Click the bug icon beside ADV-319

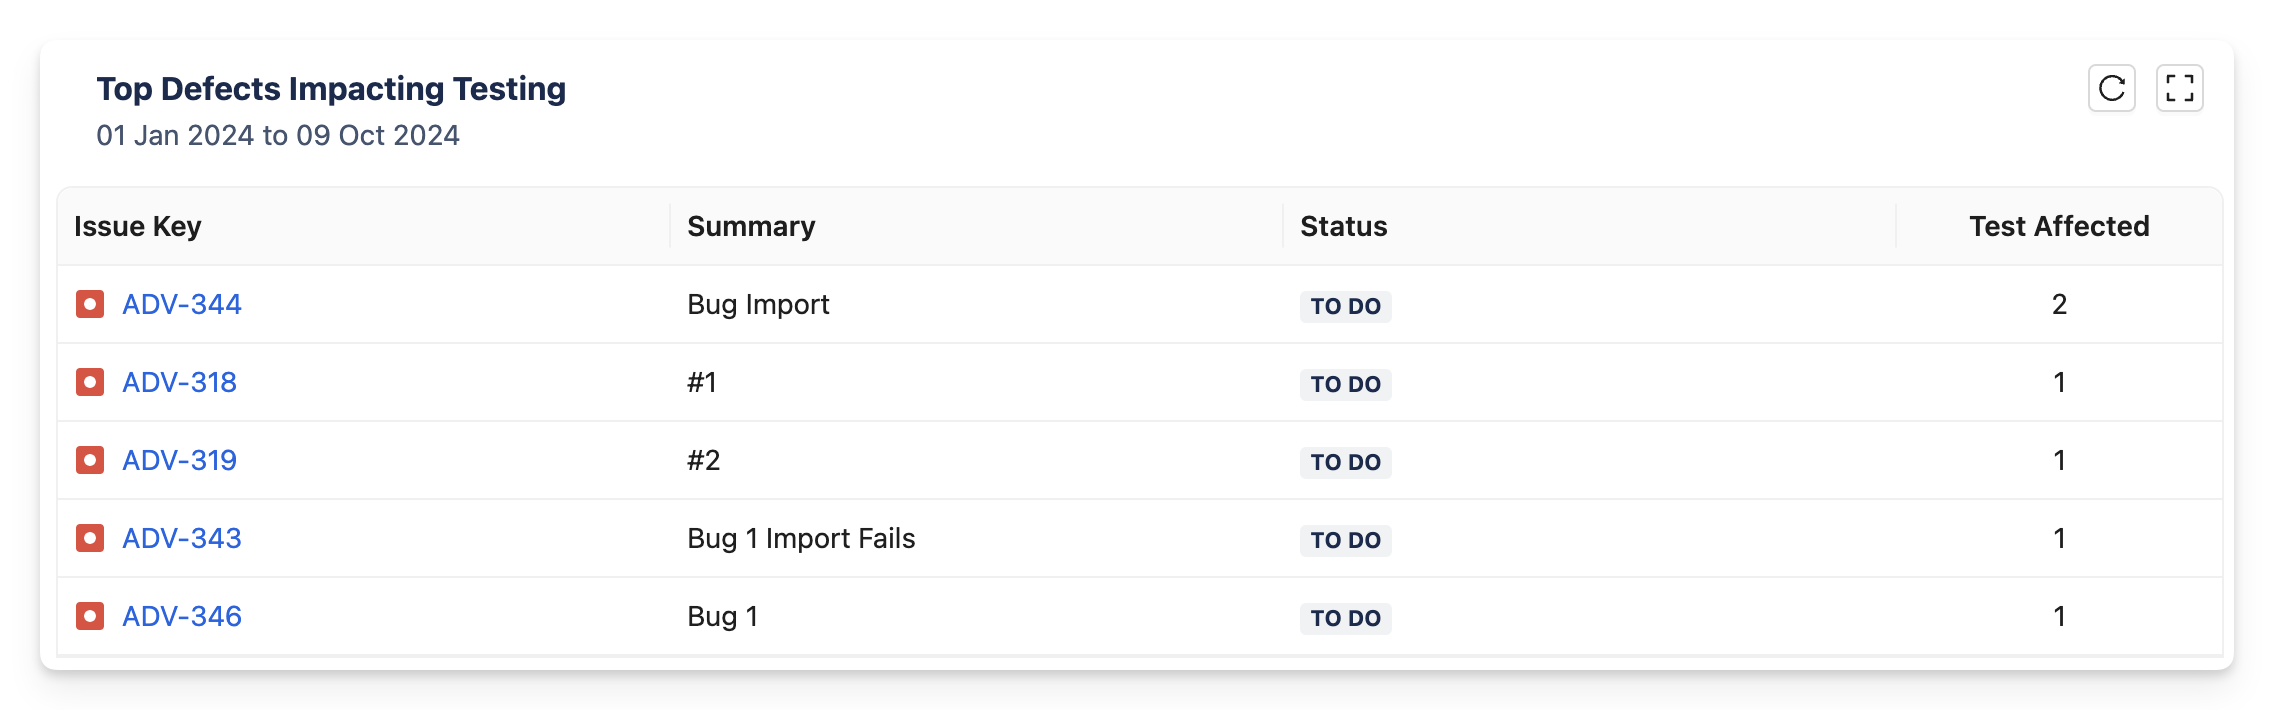click(x=90, y=460)
